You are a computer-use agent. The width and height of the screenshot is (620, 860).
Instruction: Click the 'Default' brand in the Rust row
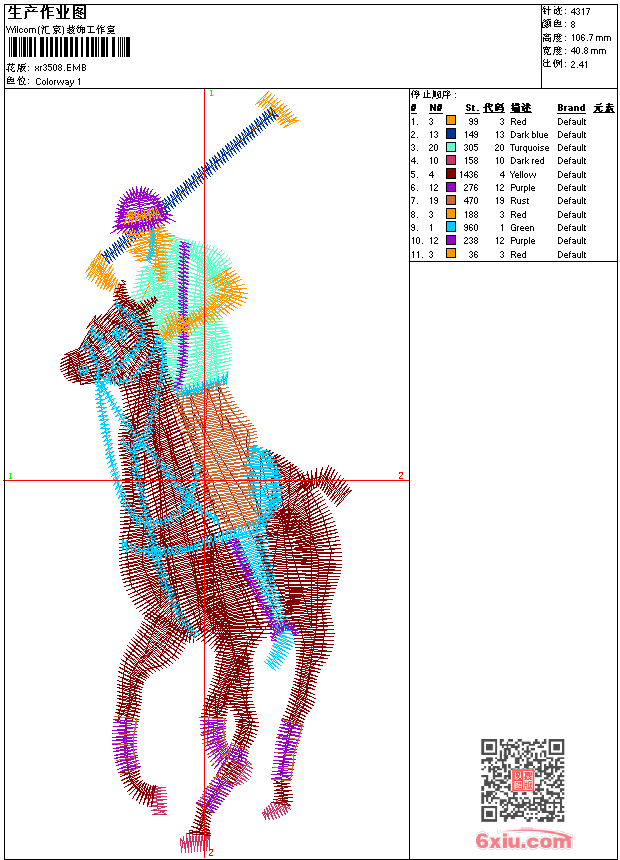pos(572,201)
